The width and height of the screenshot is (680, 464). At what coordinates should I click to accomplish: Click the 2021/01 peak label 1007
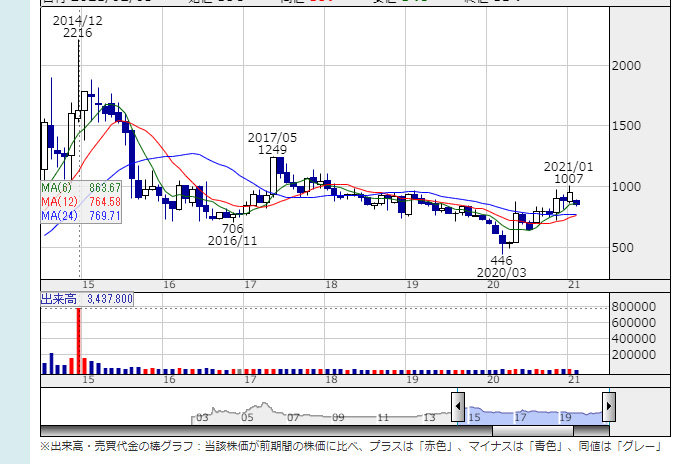coord(568,180)
